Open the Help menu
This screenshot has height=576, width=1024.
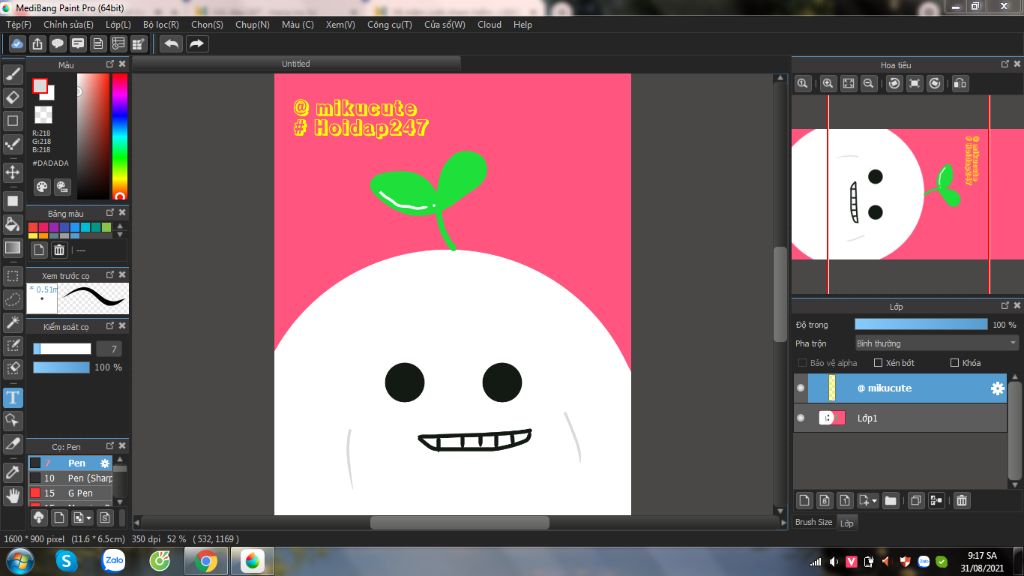pos(522,25)
